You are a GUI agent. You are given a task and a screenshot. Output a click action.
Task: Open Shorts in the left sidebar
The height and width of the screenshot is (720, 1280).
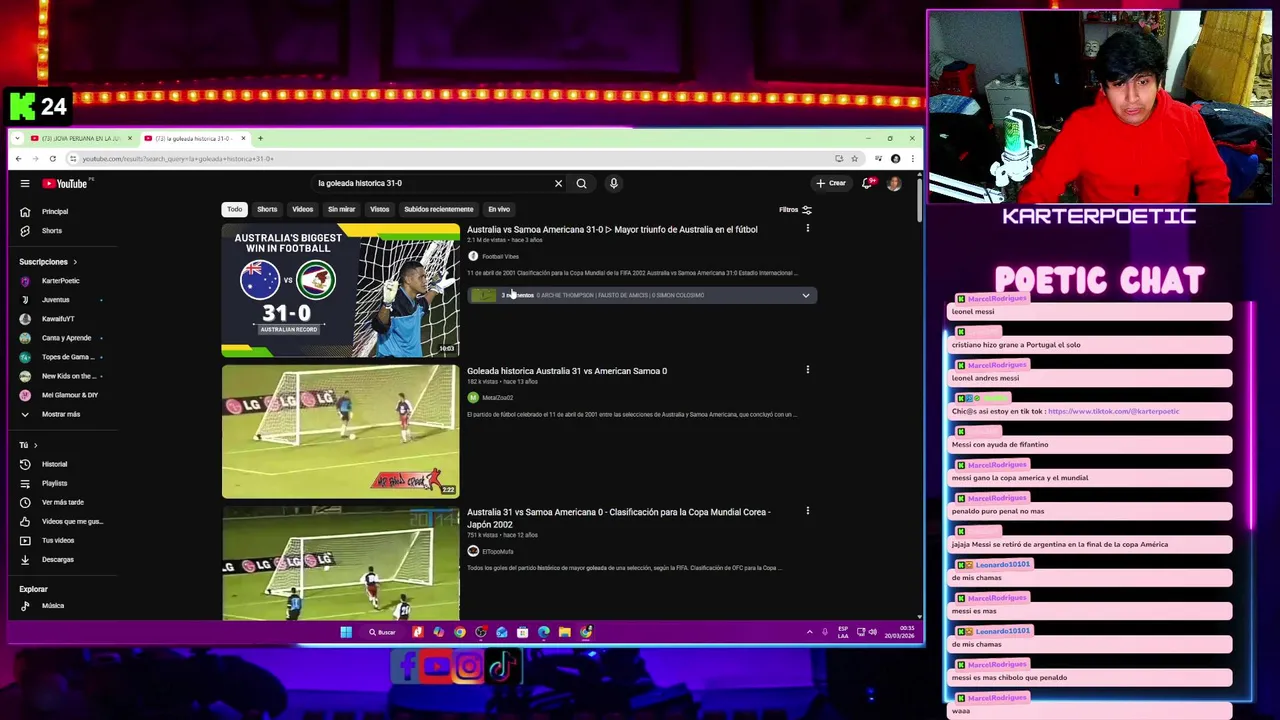click(51, 231)
